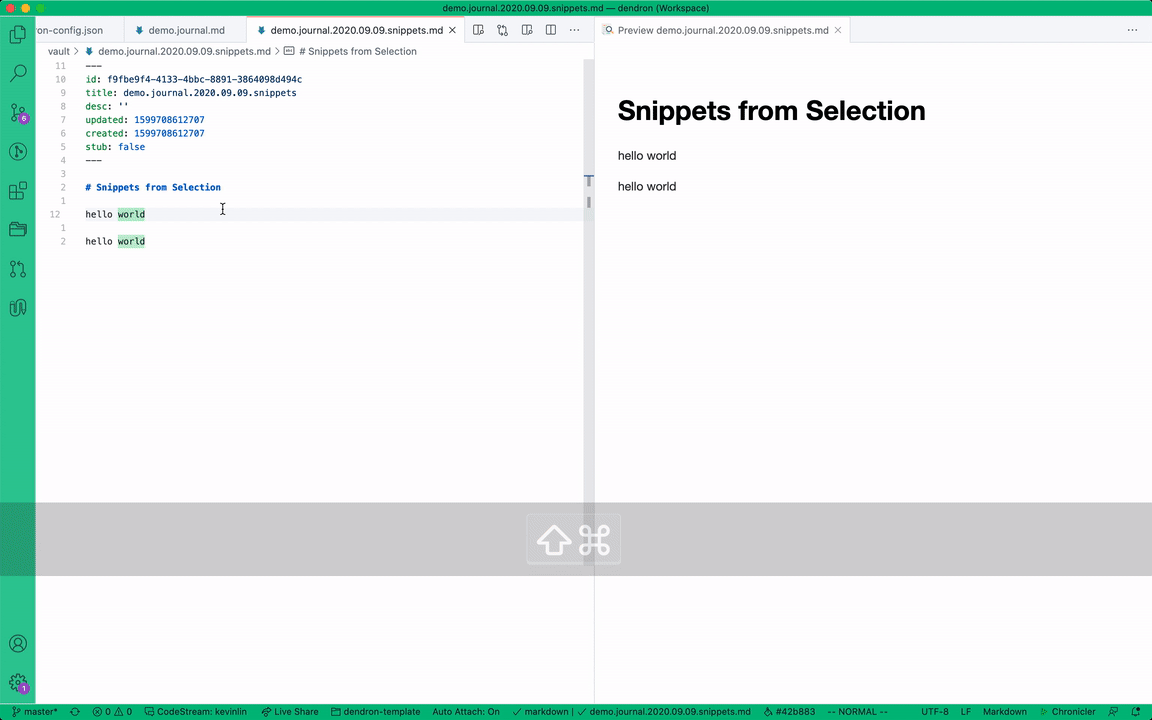
Task: Click the Split Editor Right icon
Action: pyautogui.click(x=550, y=30)
